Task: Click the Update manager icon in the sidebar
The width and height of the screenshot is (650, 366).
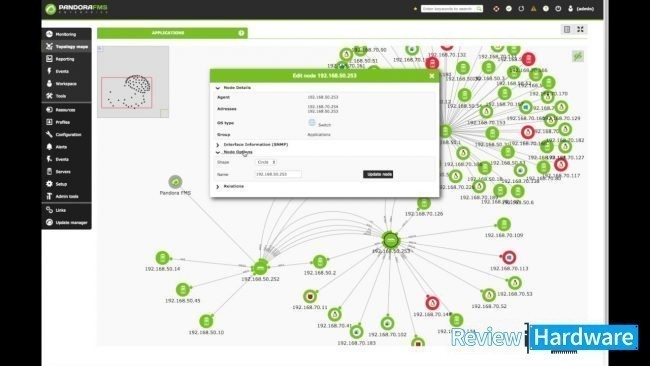Action: [49, 222]
